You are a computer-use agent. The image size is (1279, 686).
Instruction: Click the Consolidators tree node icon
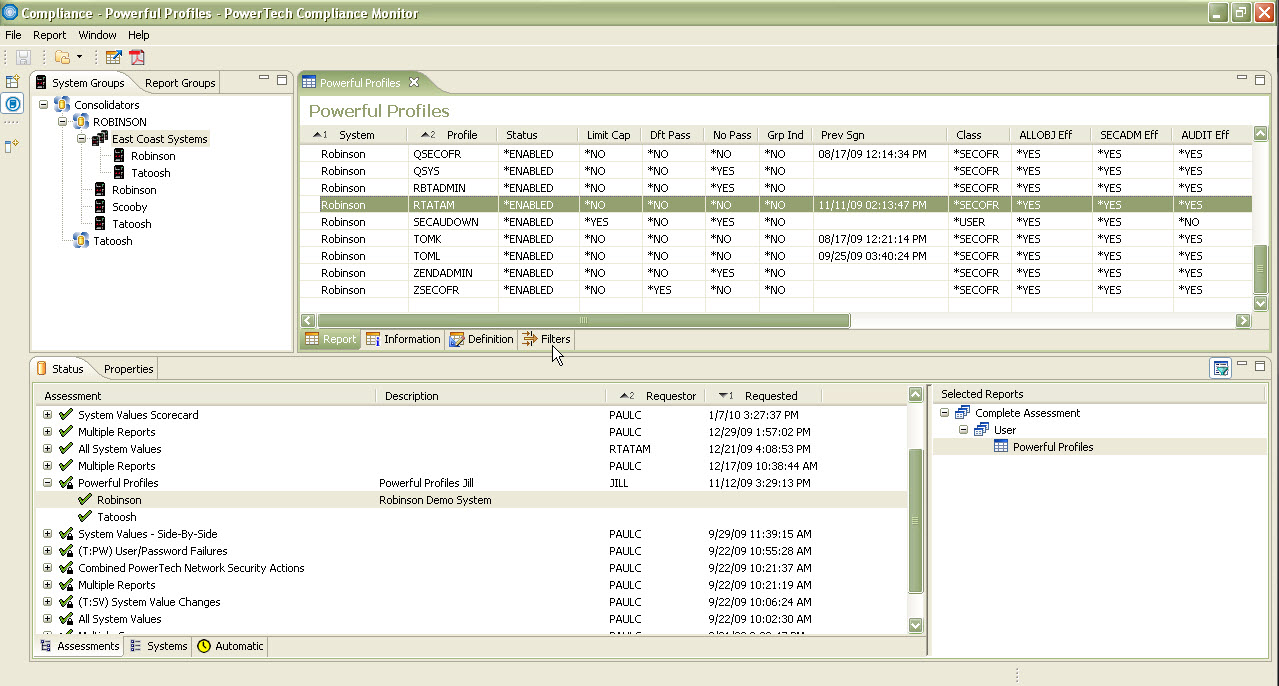coord(62,105)
